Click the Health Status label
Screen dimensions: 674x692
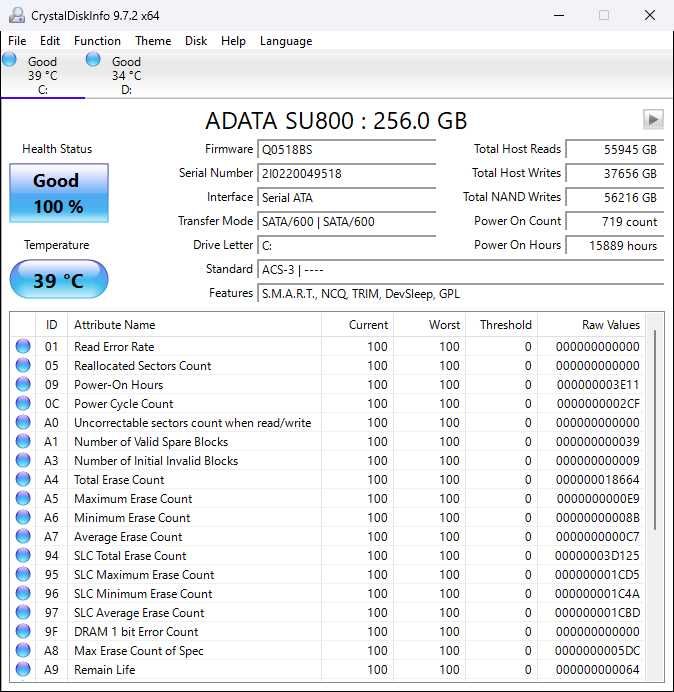pos(57,149)
